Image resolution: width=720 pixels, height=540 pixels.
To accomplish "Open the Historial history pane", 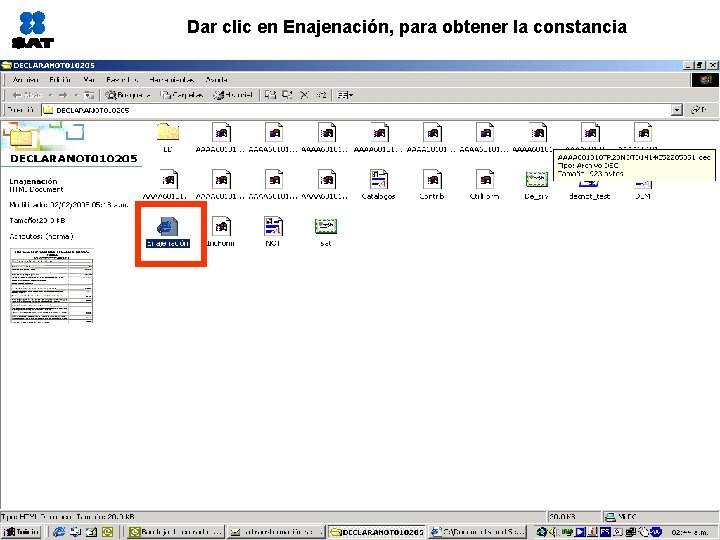I will (x=233, y=95).
